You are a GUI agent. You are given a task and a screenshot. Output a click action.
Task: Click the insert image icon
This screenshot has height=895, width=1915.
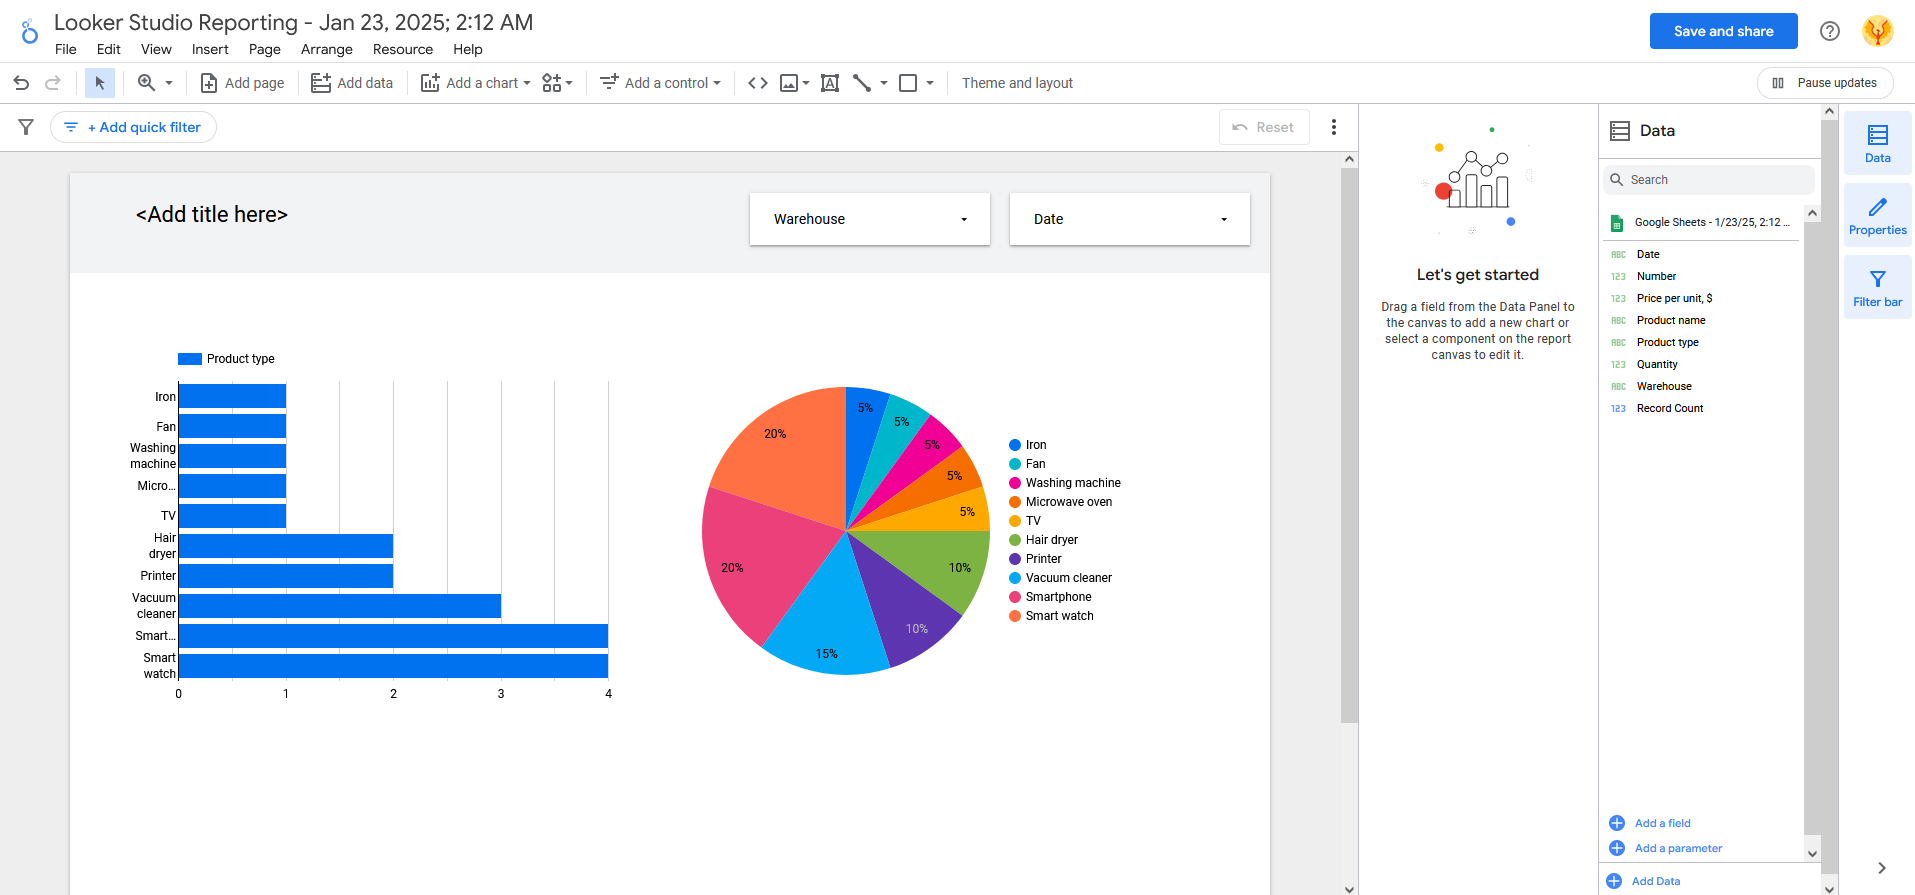789,83
